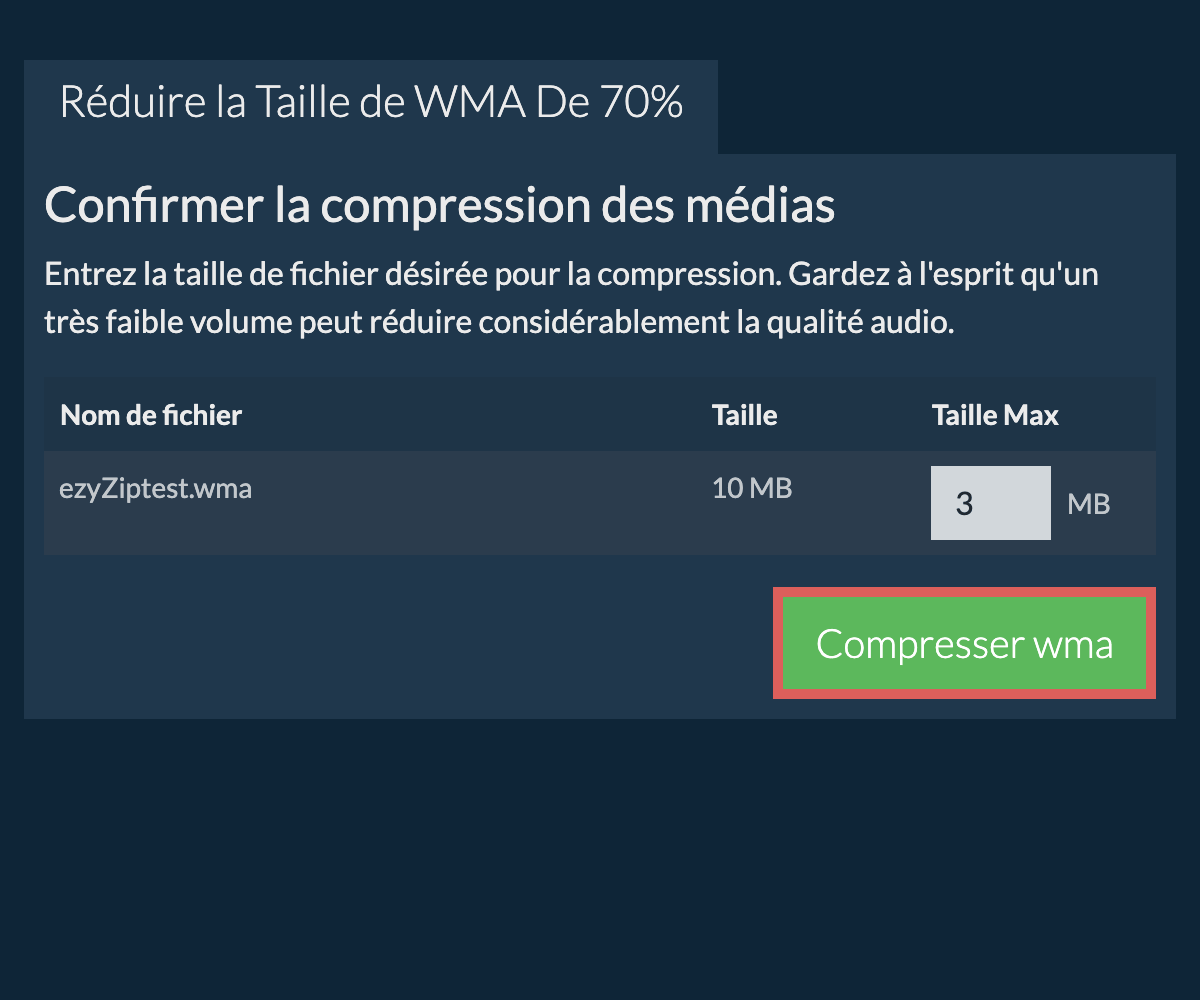The width and height of the screenshot is (1200, 1000).
Task: Click the word Confirmer in the heading
Action: click(x=150, y=206)
